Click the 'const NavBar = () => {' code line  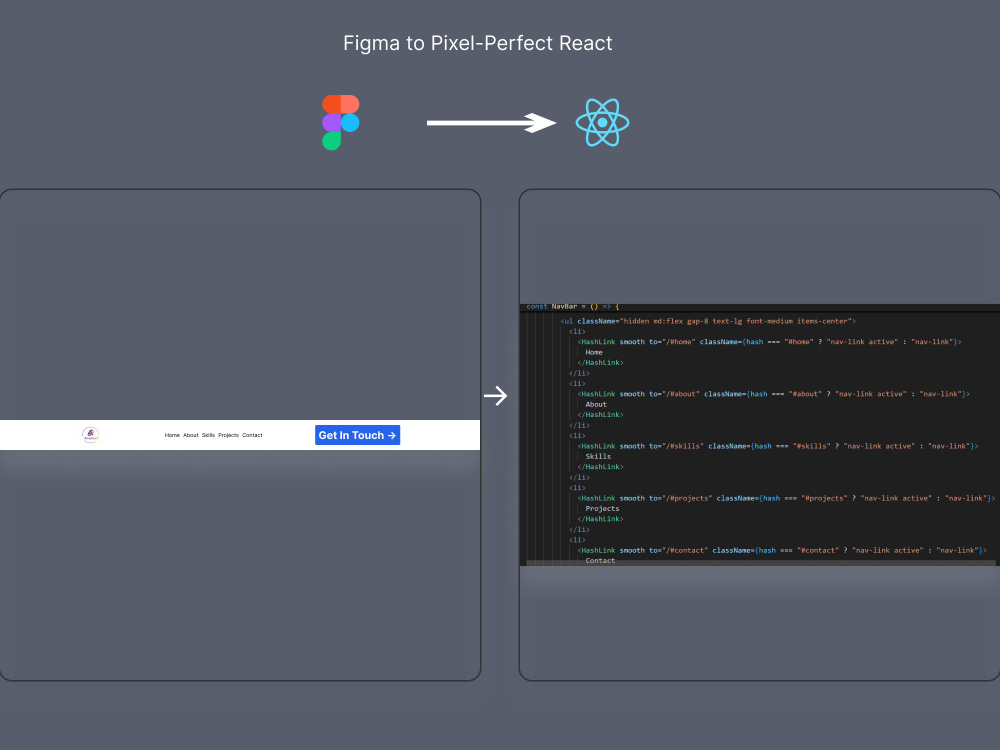coord(572,307)
